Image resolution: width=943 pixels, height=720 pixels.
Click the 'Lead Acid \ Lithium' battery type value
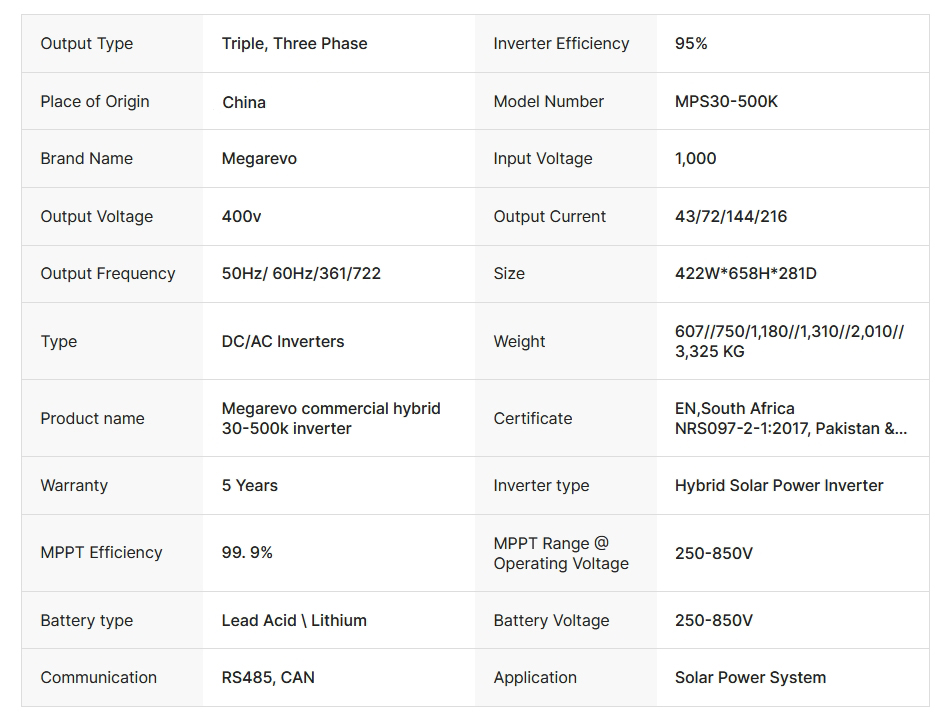click(x=294, y=621)
